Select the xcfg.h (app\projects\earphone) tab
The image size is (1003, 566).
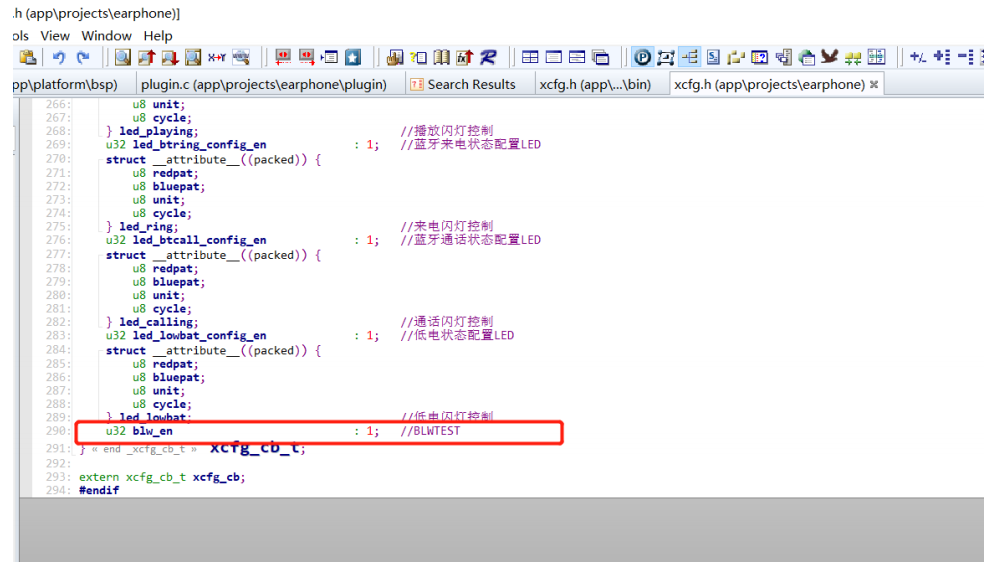pyautogui.click(x=769, y=84)
